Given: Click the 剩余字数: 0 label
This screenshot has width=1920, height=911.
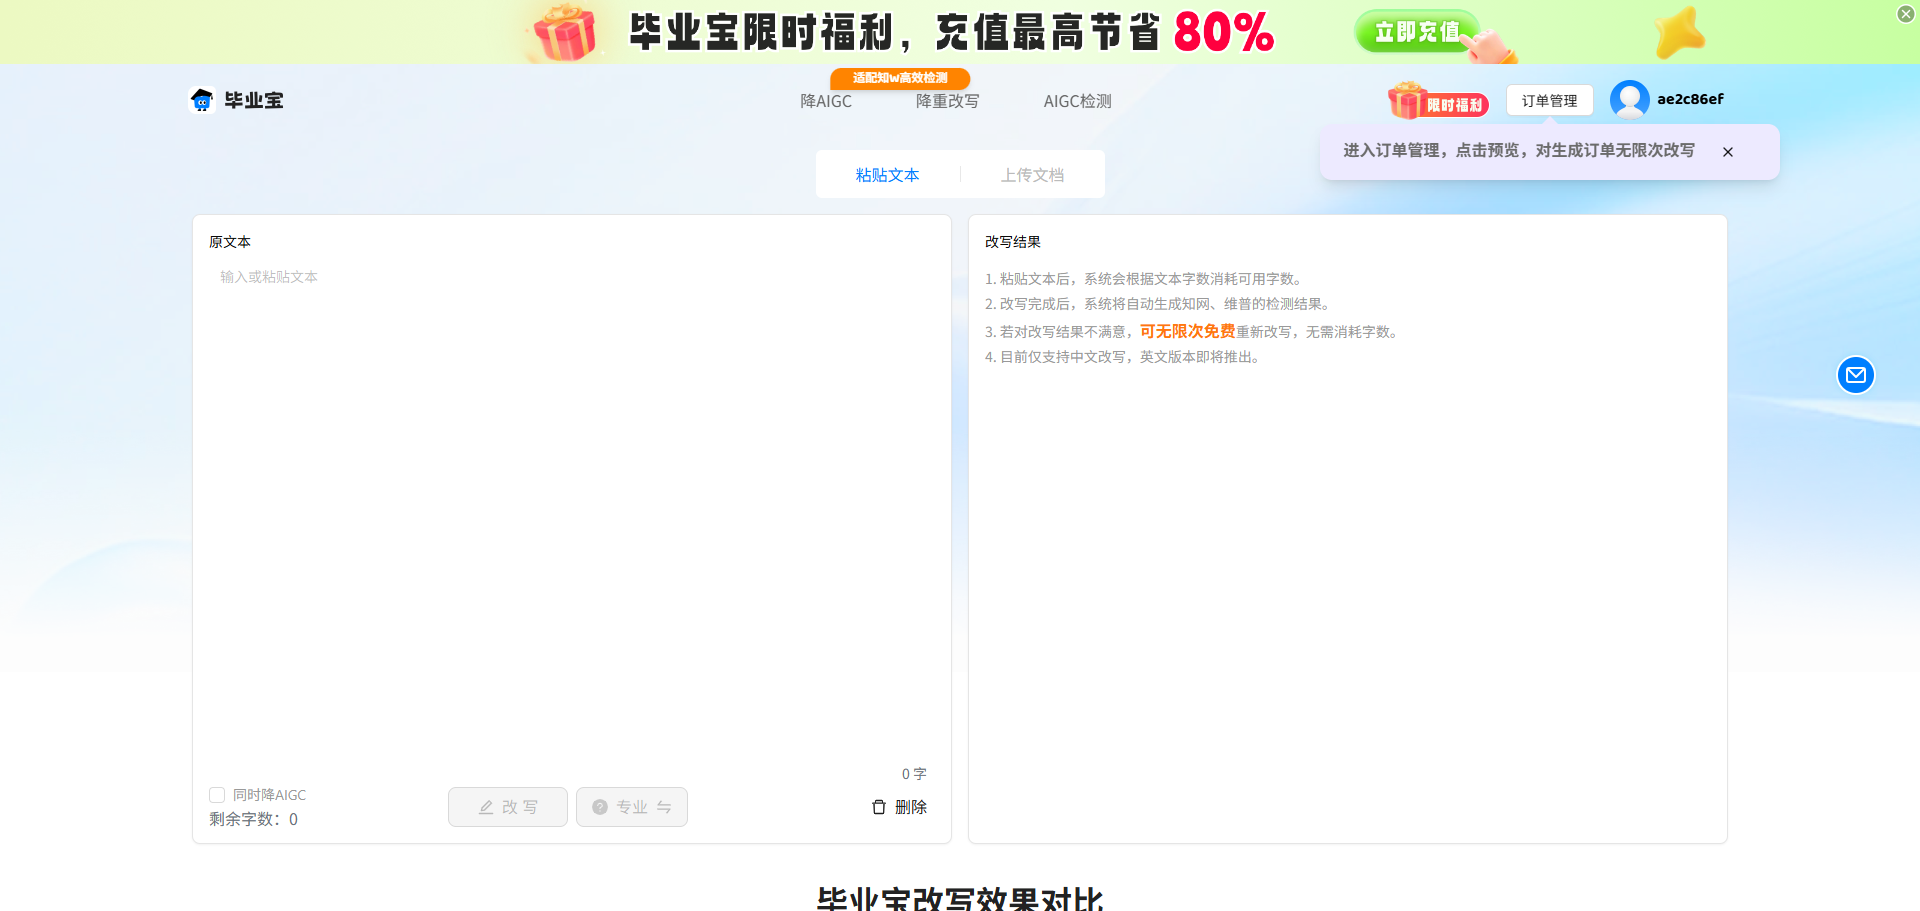Looking at the screenshot, I should pyautogui.click(x=253, y=819).
